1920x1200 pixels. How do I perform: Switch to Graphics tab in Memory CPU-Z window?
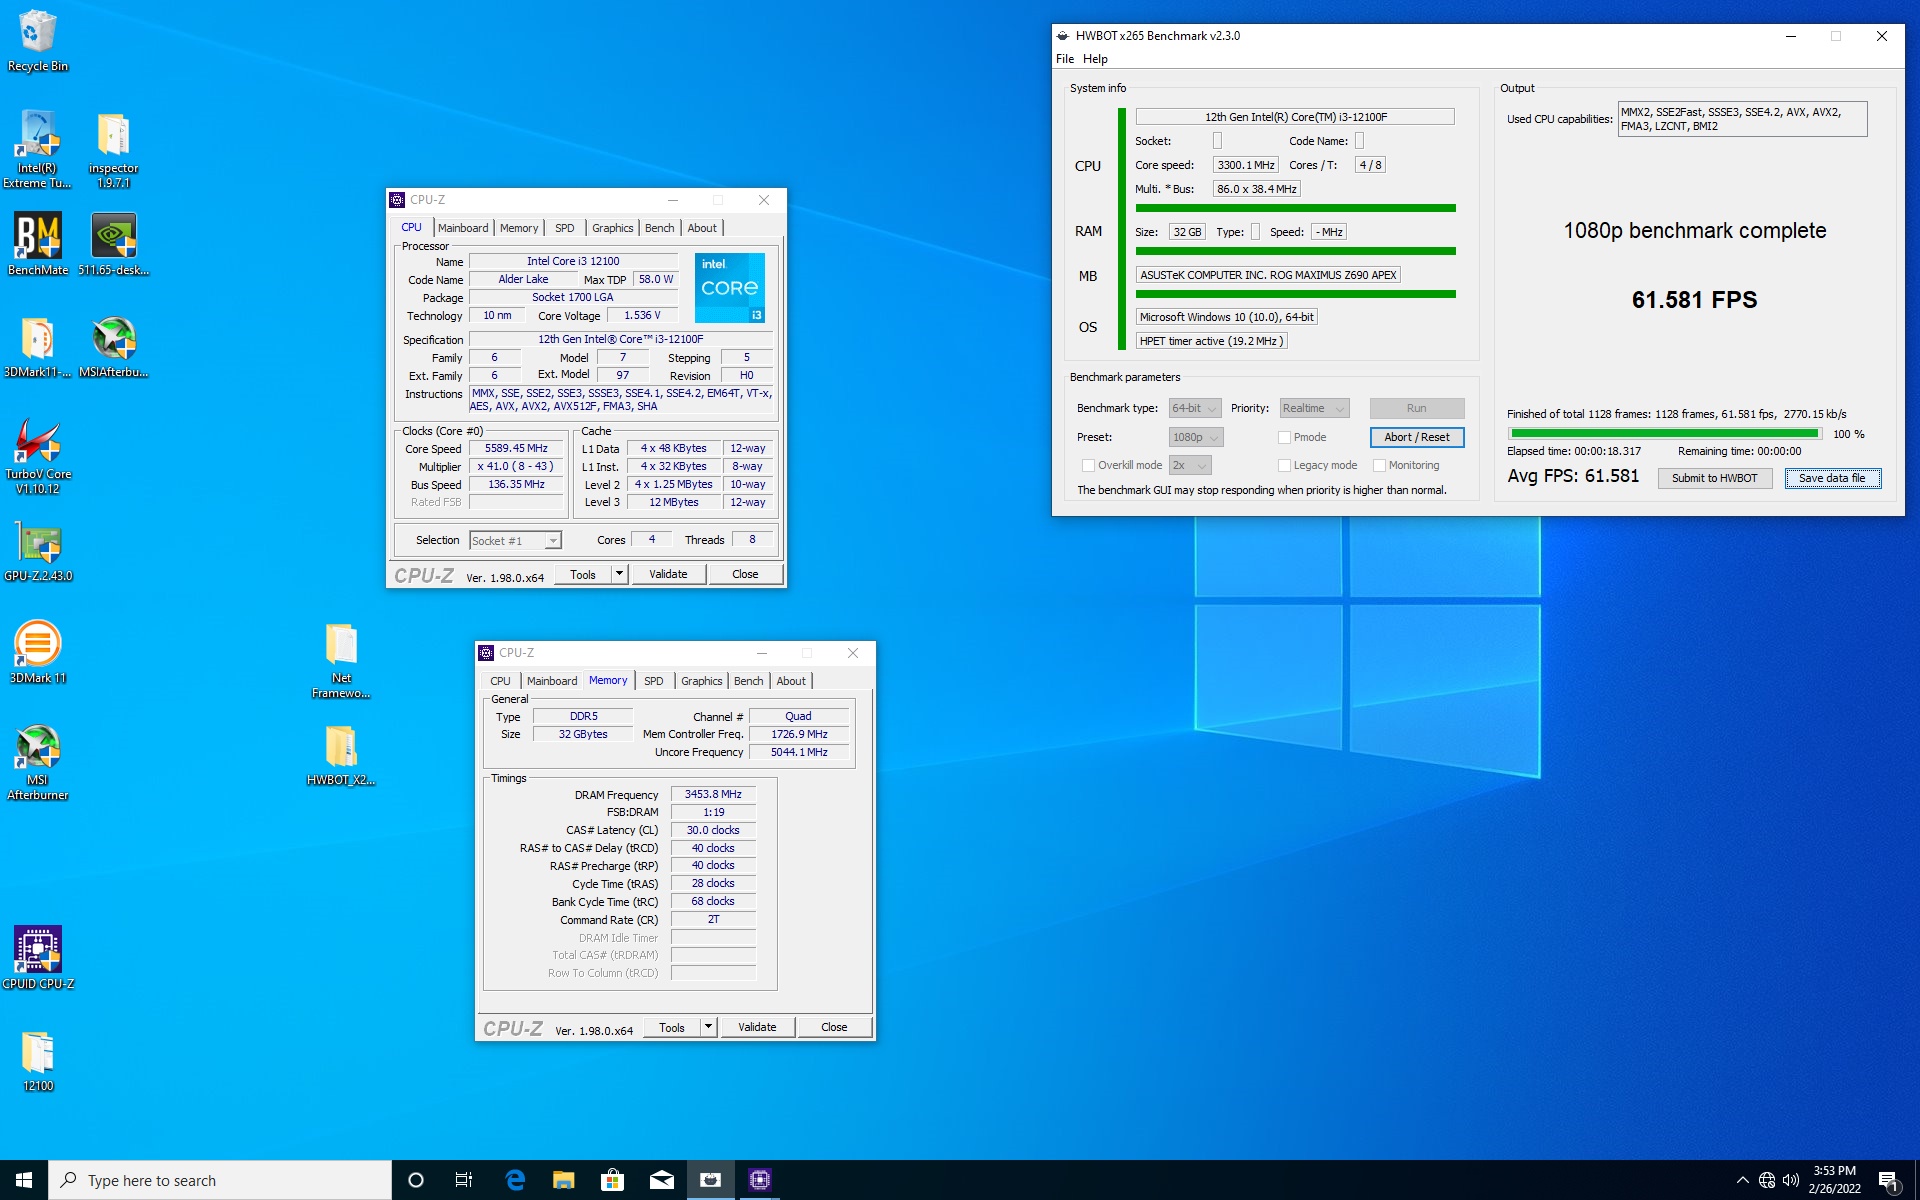tap(701, 681)
